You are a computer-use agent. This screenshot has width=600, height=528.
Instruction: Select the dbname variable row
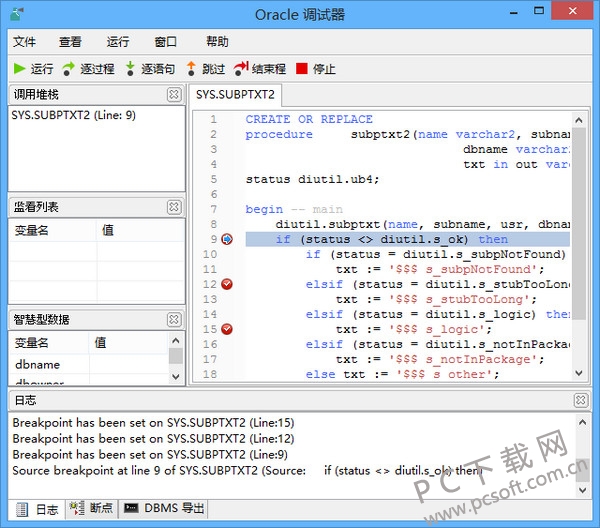89,365
